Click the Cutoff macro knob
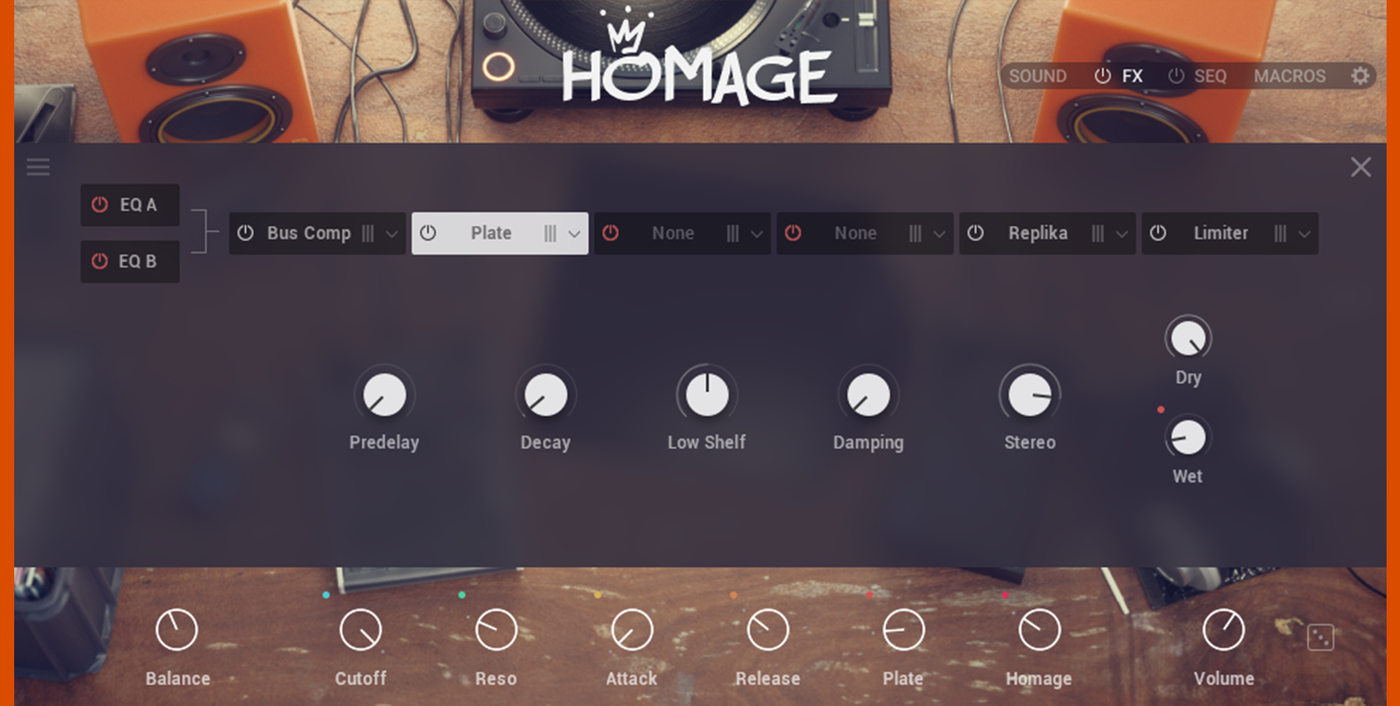Image resolution: width=1400 pixels, height=706 pixels. [360, 630]
